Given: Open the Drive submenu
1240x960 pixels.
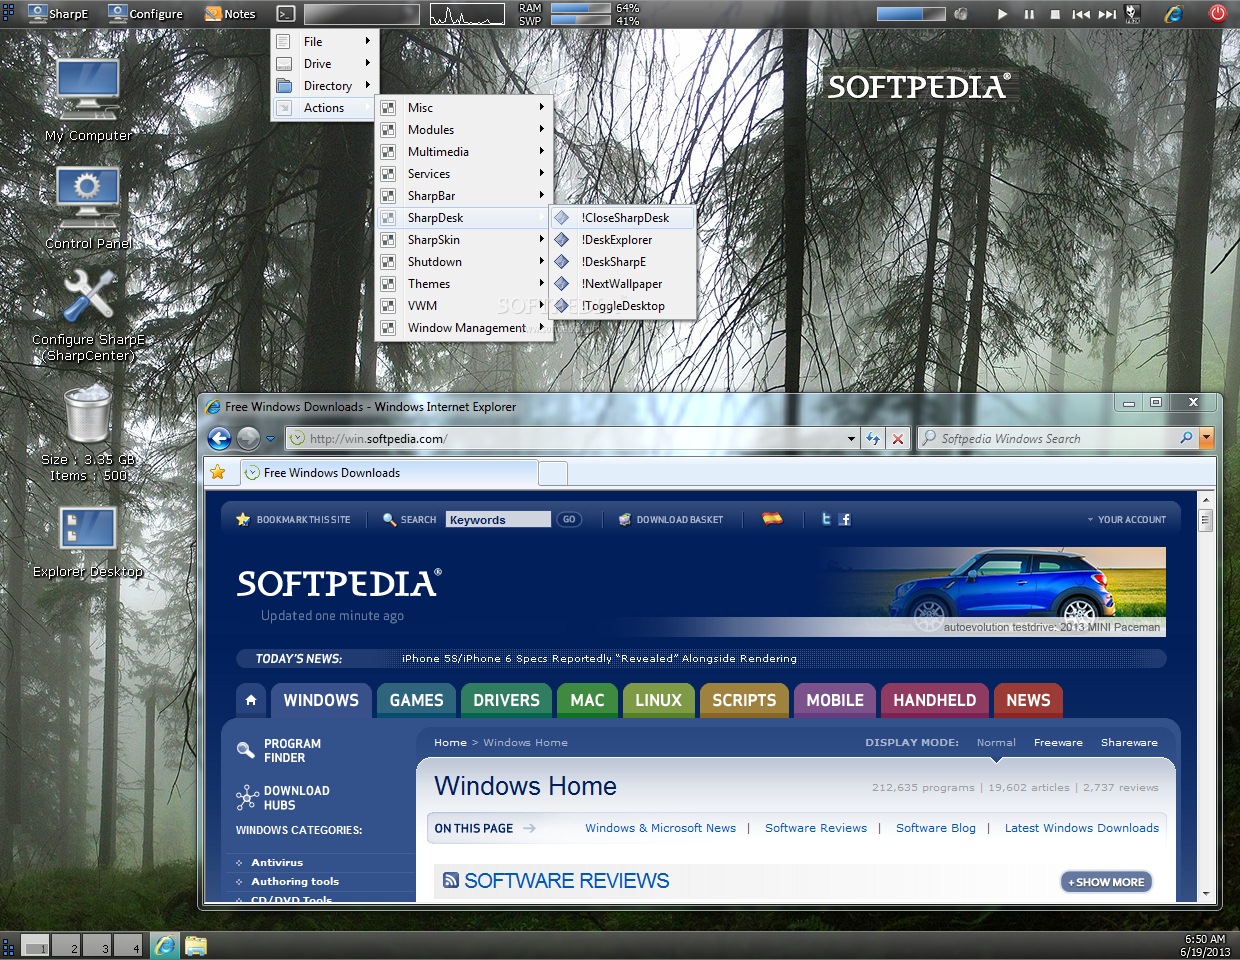Looking at the screenshot, I should point(325,64).
